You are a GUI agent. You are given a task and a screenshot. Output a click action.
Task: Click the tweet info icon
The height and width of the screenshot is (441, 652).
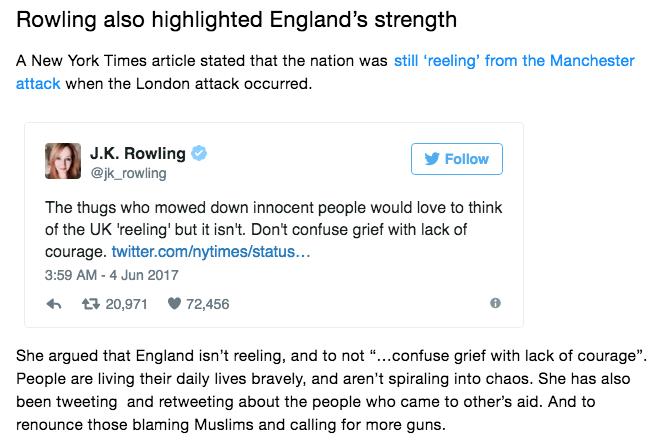coord(495,303)
